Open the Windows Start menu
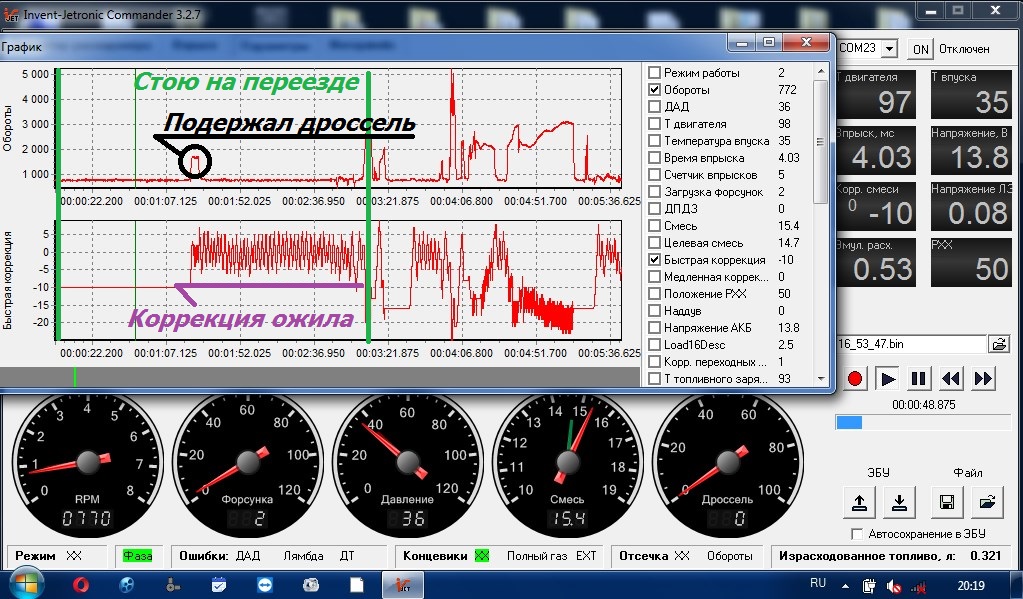 [25, 583]
